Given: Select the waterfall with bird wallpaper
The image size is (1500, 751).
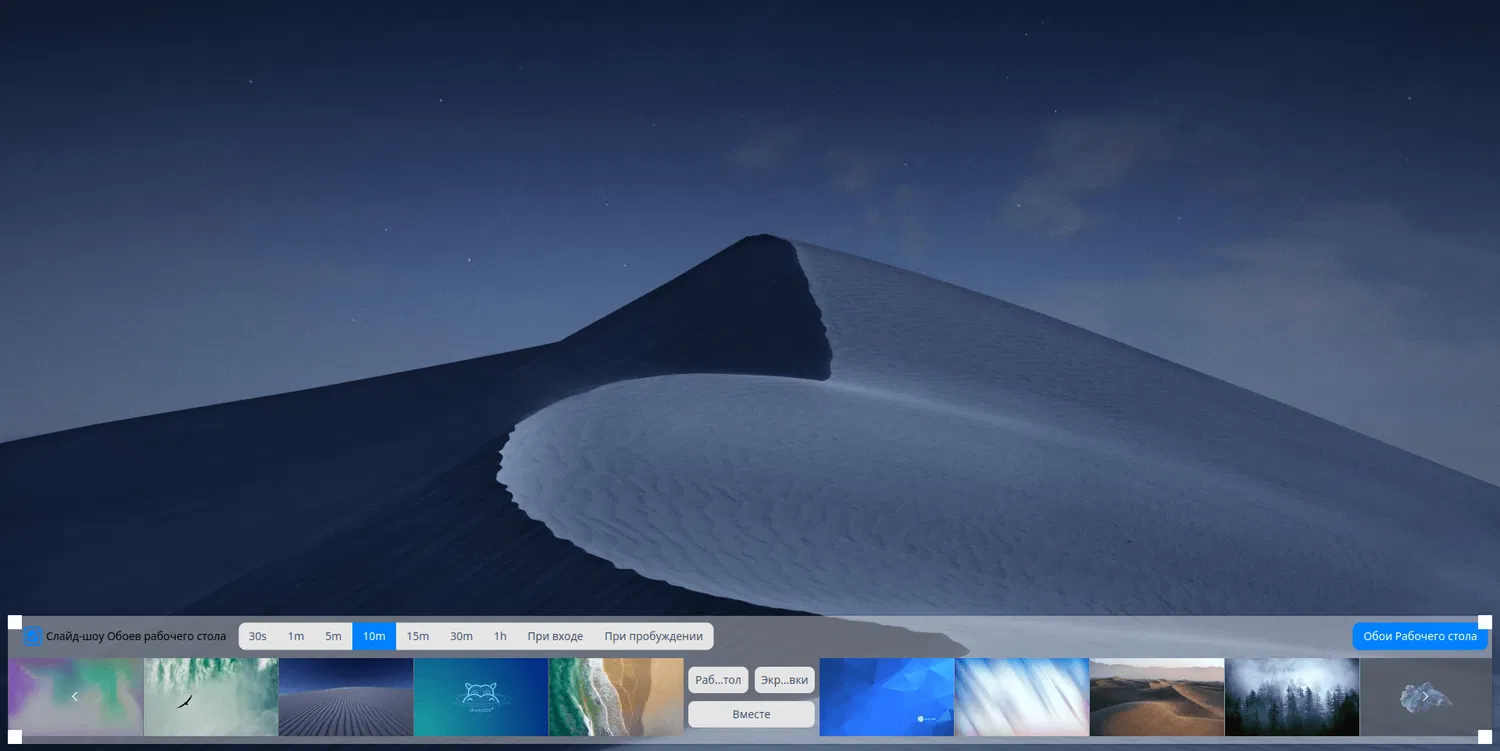Looking at the screenshot, I should coord(211,696).
